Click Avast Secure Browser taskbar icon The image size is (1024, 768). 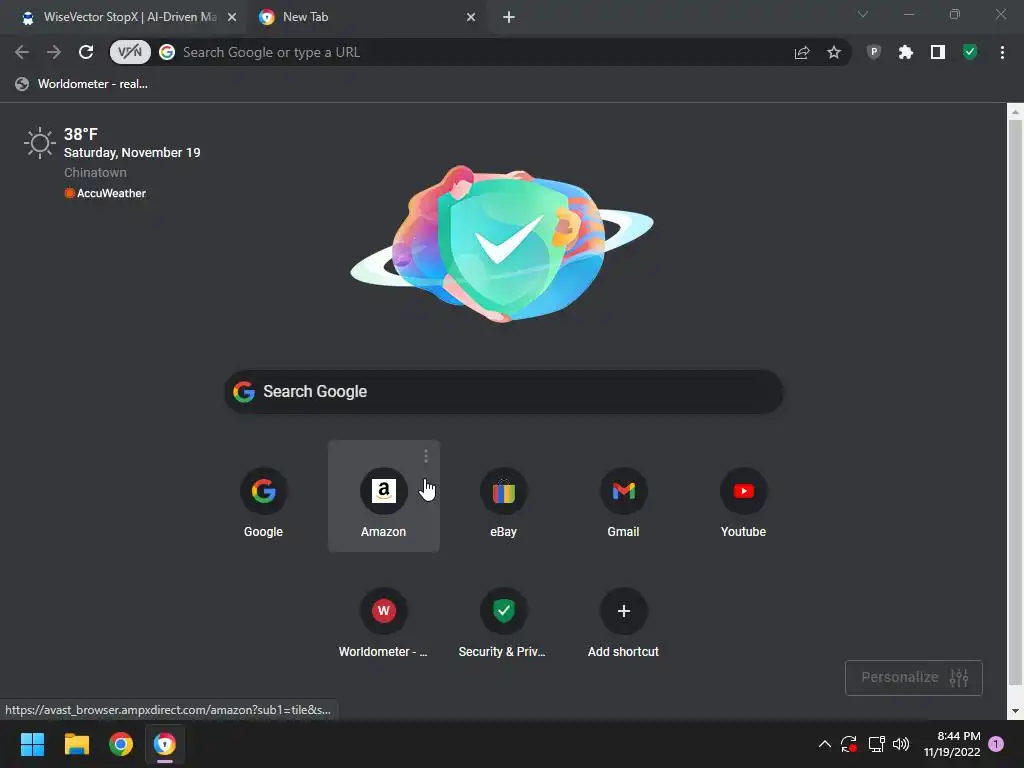(165, 744)
